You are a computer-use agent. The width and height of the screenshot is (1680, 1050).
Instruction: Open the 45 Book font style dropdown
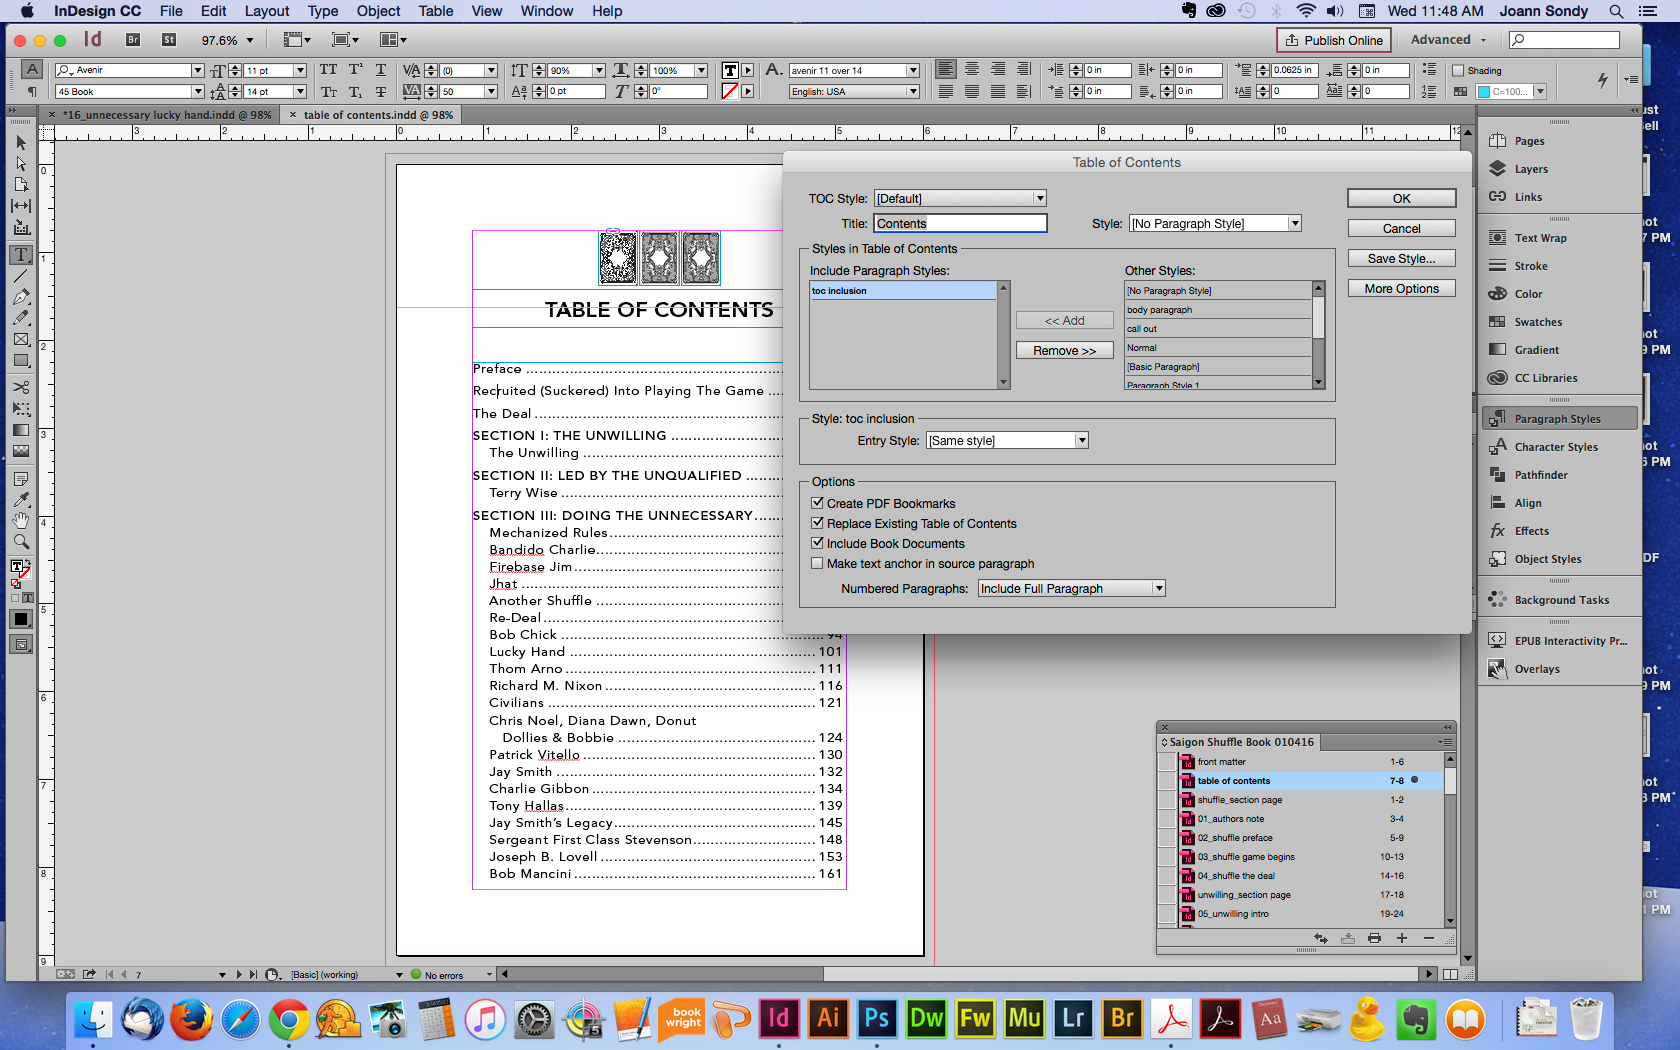(198, 91)
